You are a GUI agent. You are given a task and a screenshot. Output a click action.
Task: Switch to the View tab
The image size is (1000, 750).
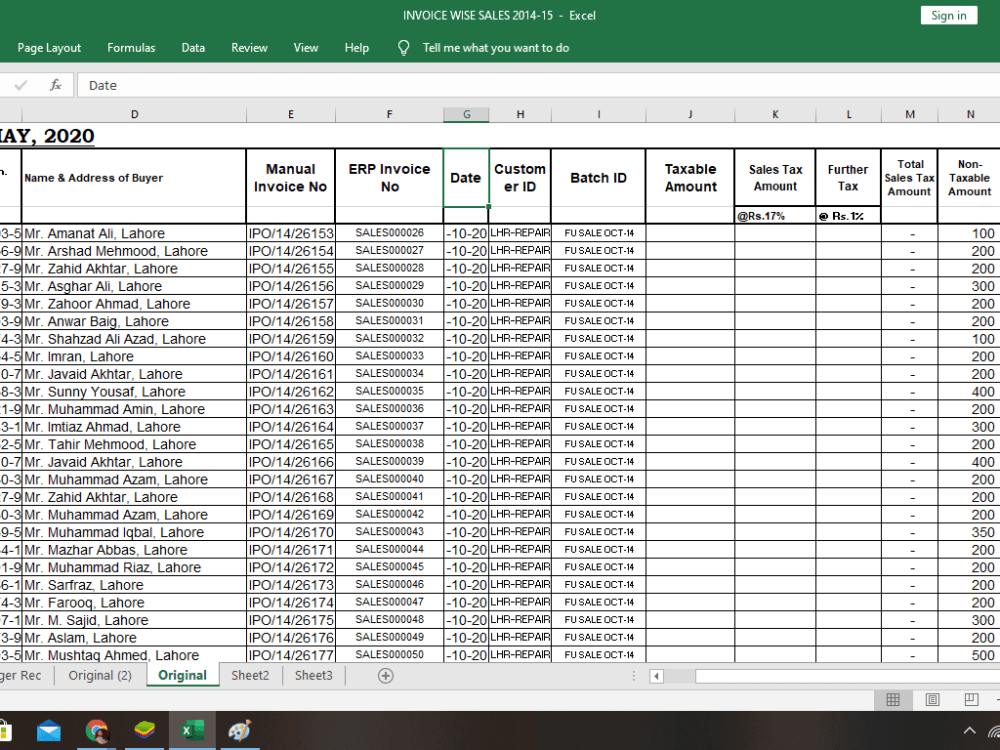click(306, 48)
